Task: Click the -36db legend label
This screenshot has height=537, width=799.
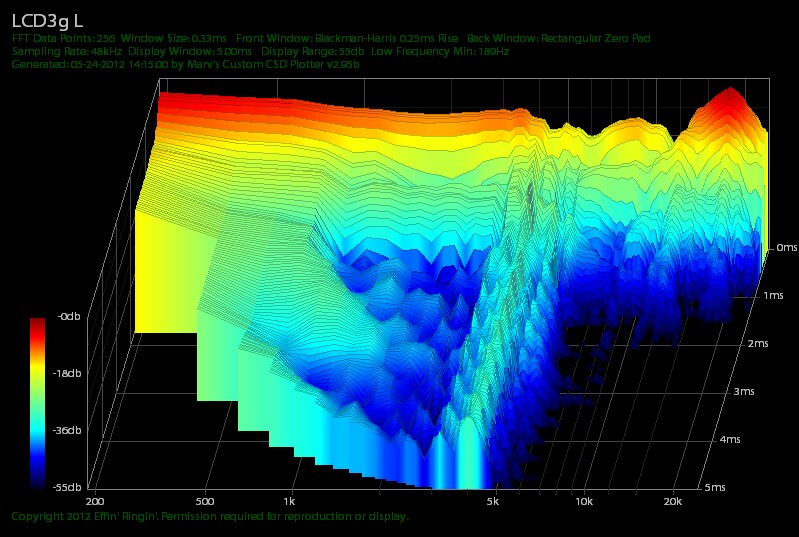Action: click(67, 431)
